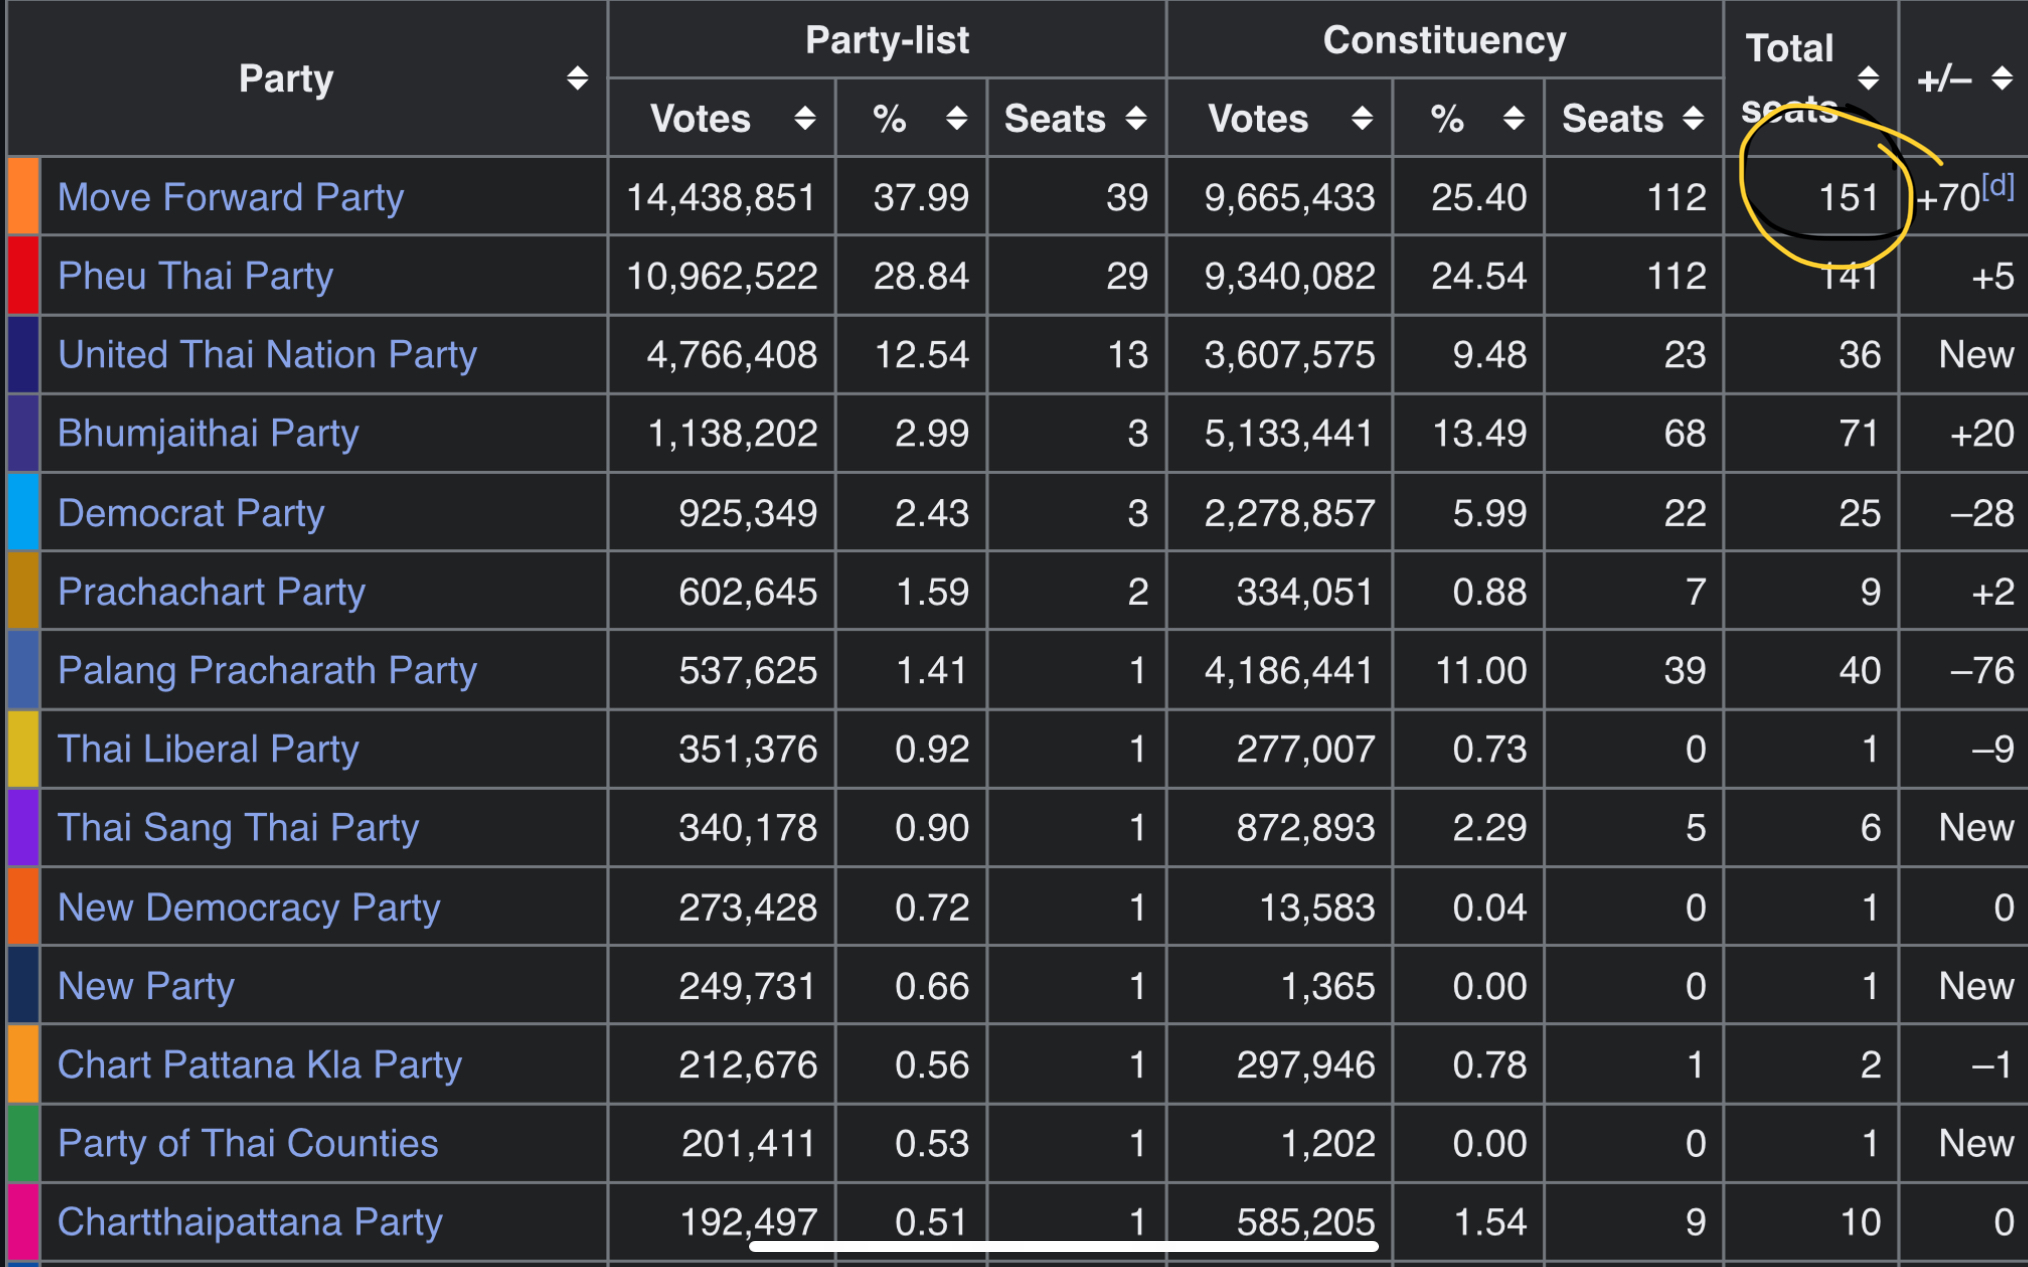Sort by Party-list Votes arrows
Screen dimensions: 2028x1267
tap(804, 119)
